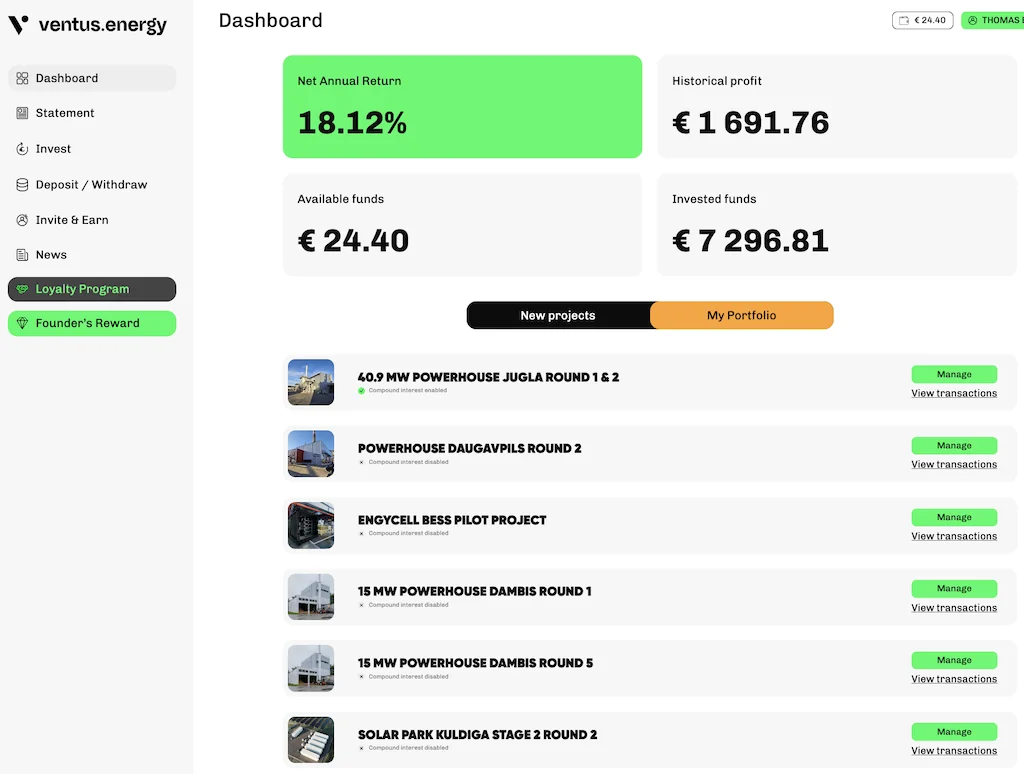The height and width of the screenshot is (774, 1024).
Task: Click the Loyalty Program diamond icon
Action: (22, 289)
